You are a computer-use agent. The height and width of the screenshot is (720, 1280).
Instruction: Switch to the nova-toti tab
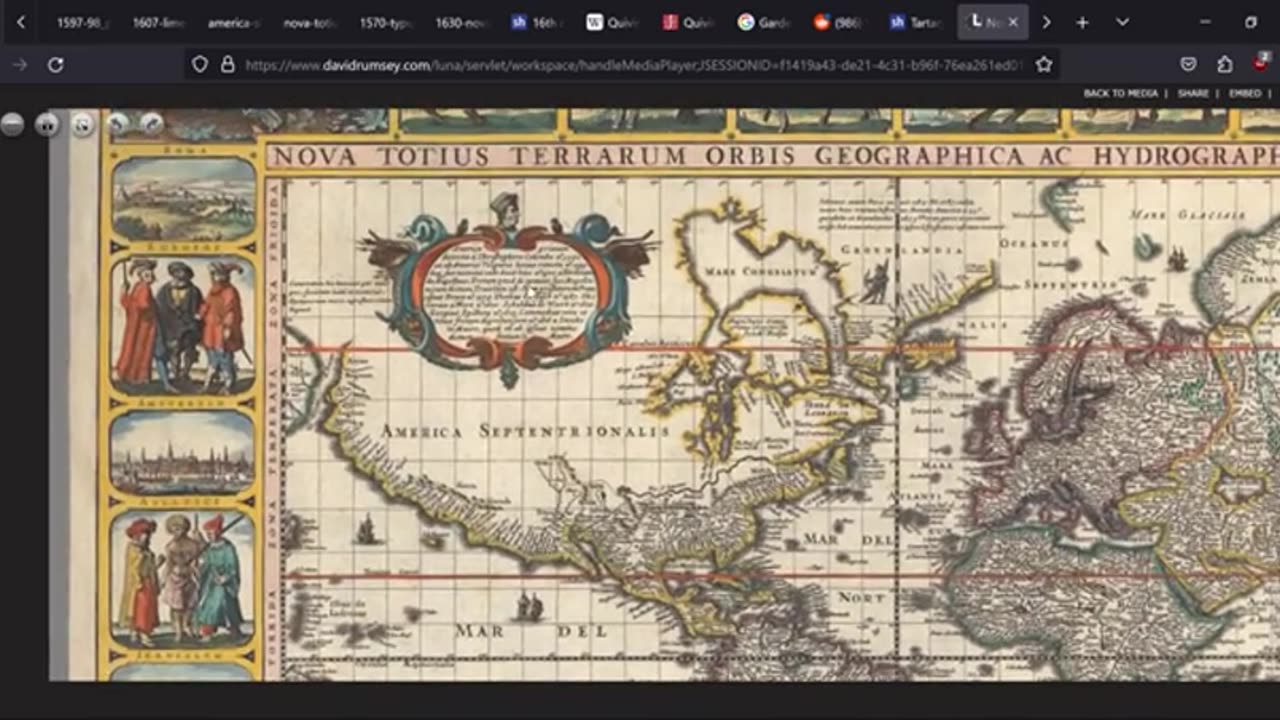(x=309, y=22)
